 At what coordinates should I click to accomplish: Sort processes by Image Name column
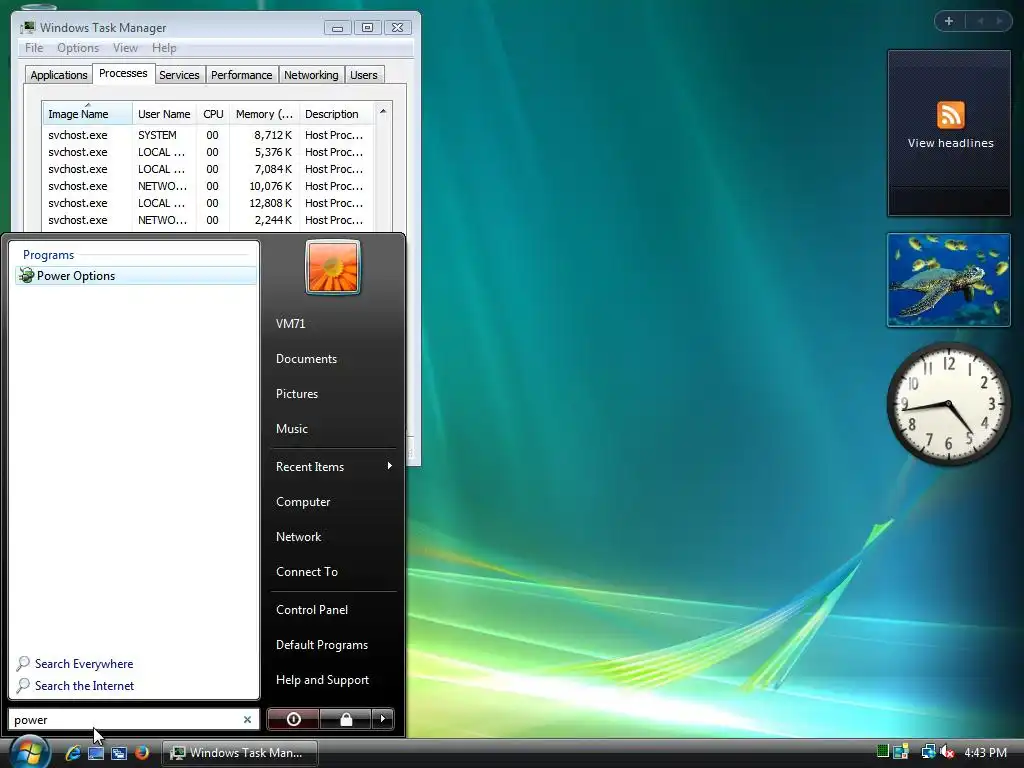click(87, 114)
